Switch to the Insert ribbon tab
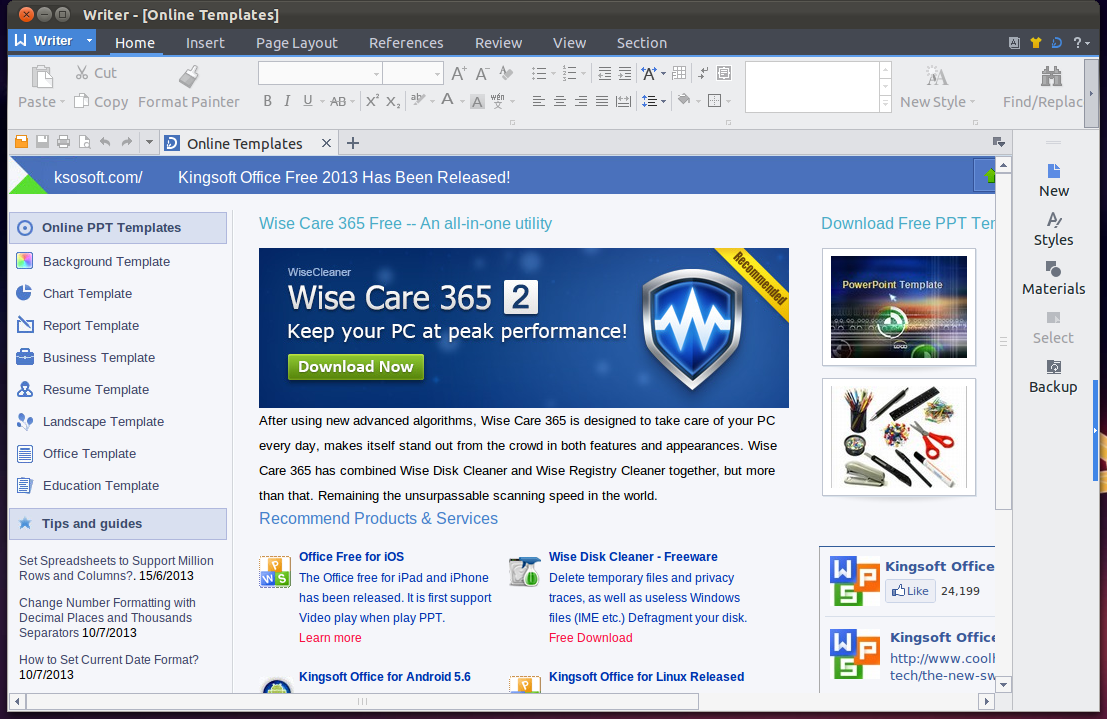This screenshot has height=719, width=1107. point(205,43)
